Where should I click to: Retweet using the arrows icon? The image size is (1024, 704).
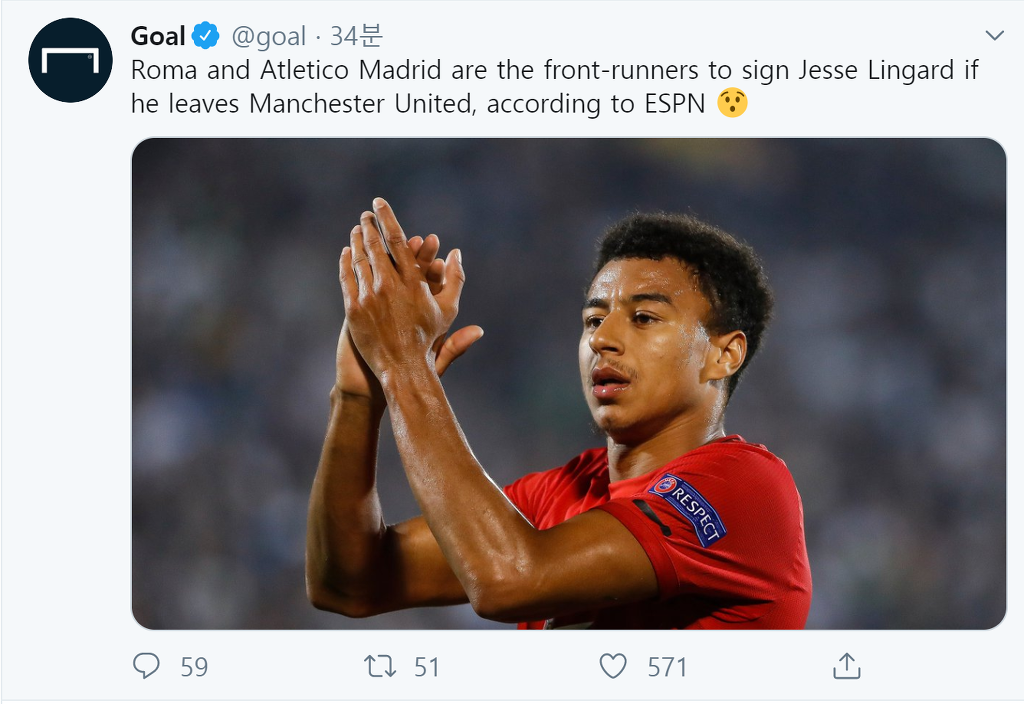tap(380, 666)
